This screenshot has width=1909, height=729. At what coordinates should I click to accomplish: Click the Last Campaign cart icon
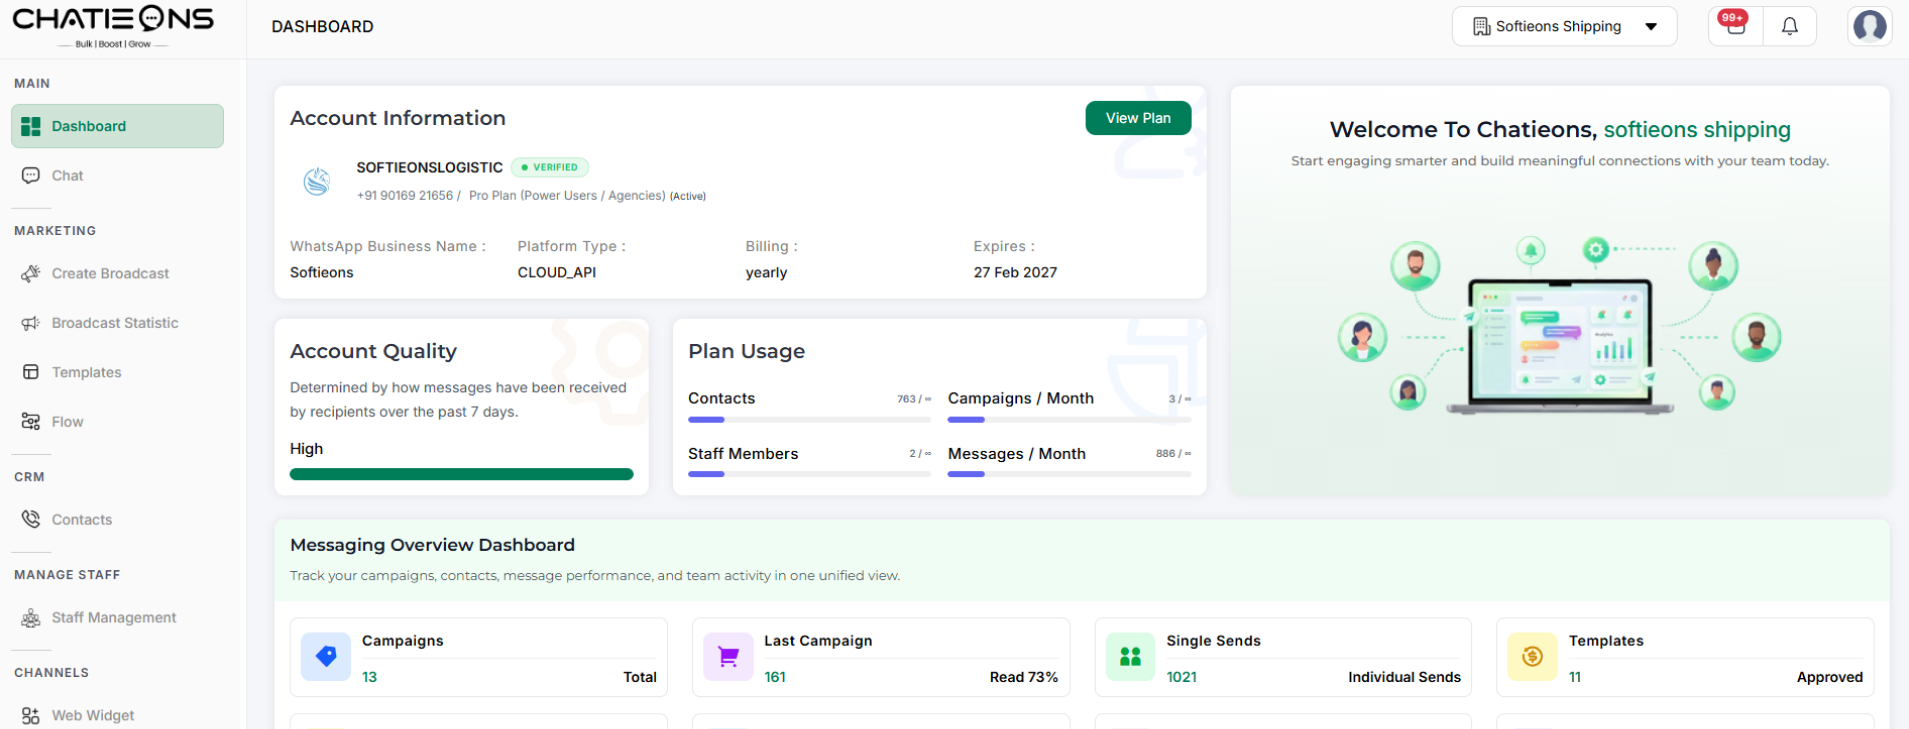point(728,657)
